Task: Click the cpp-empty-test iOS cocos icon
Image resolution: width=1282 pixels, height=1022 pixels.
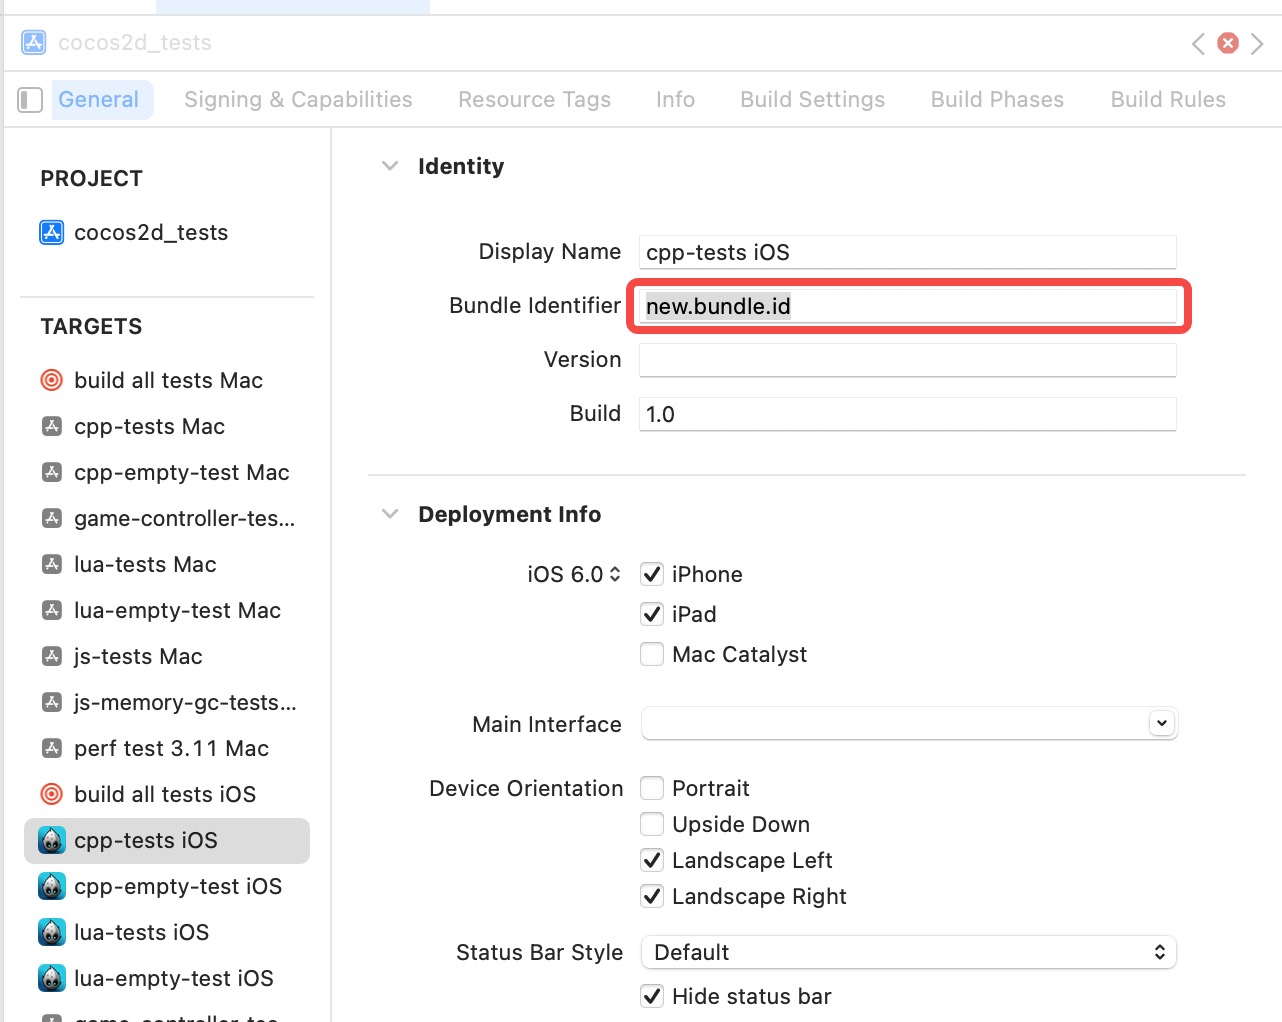Action: coord(52,886)
